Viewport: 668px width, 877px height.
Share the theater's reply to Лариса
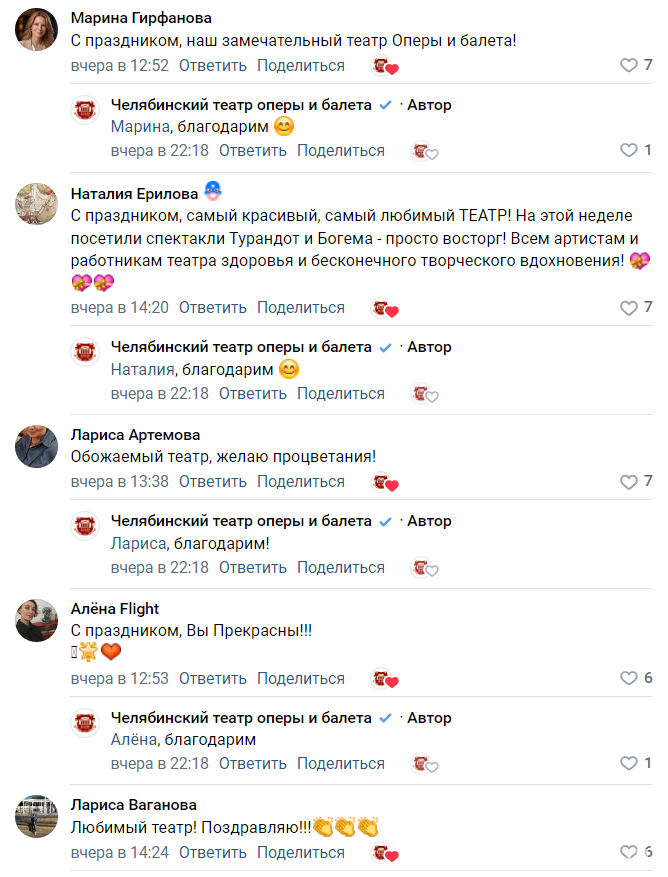click(x=340, y=568)
